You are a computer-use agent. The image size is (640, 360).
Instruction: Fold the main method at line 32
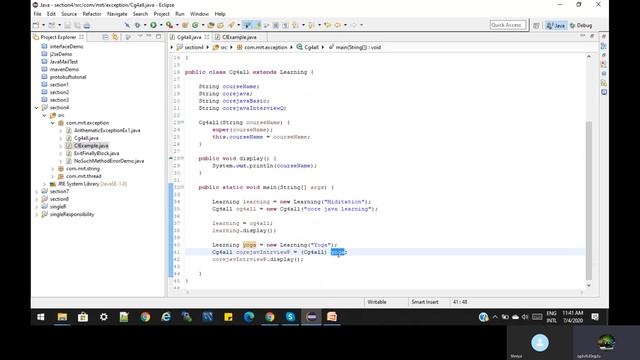[x=182, y=187]
